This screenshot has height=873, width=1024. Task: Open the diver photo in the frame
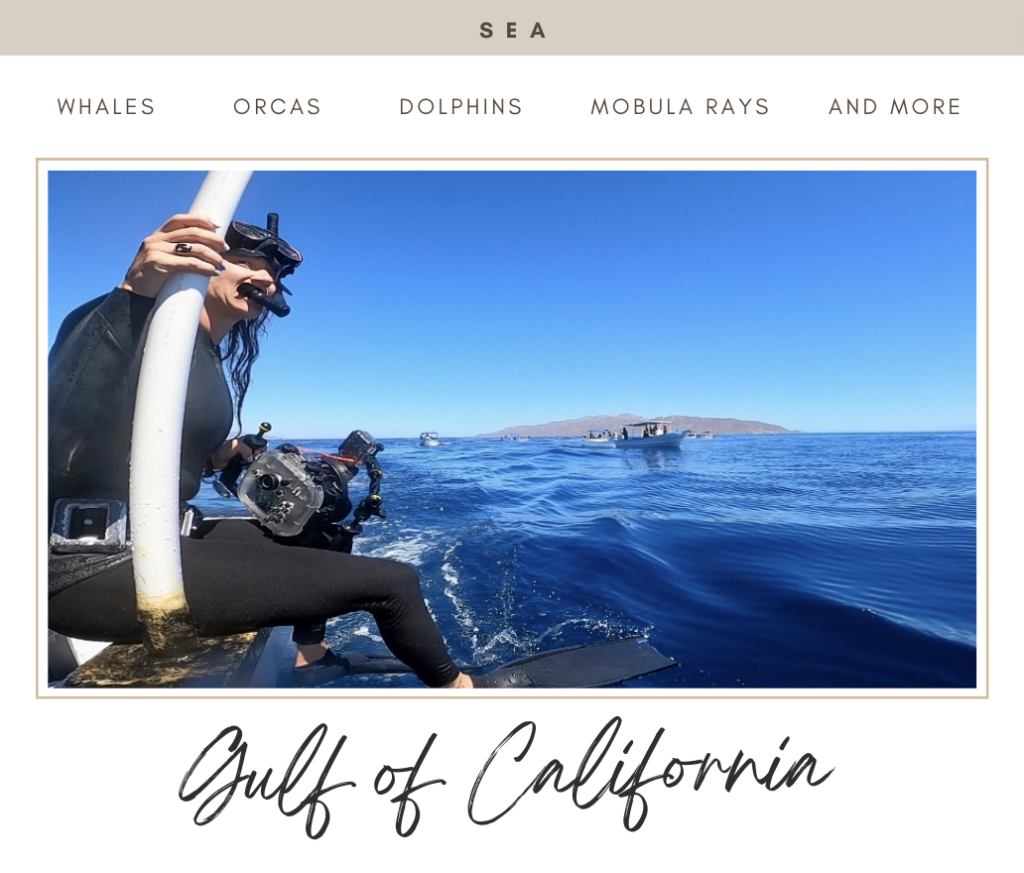(512, 429)
